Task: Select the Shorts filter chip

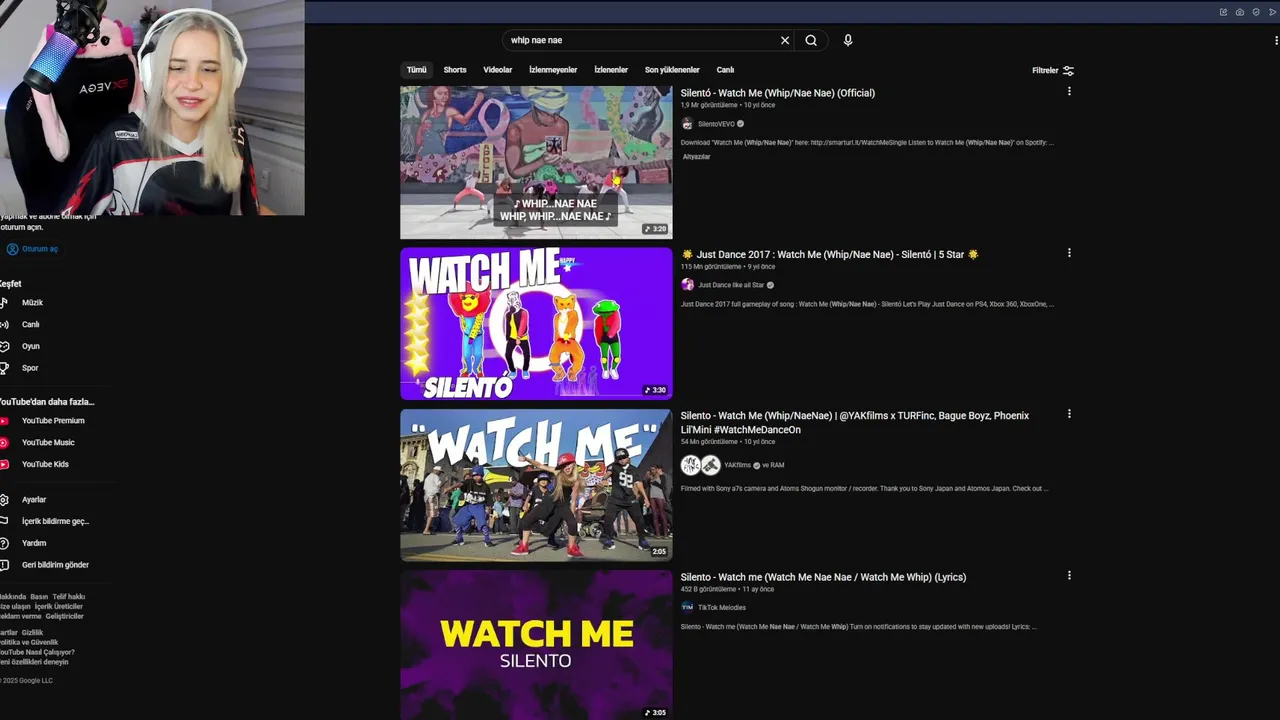Action: coord(455,70)
